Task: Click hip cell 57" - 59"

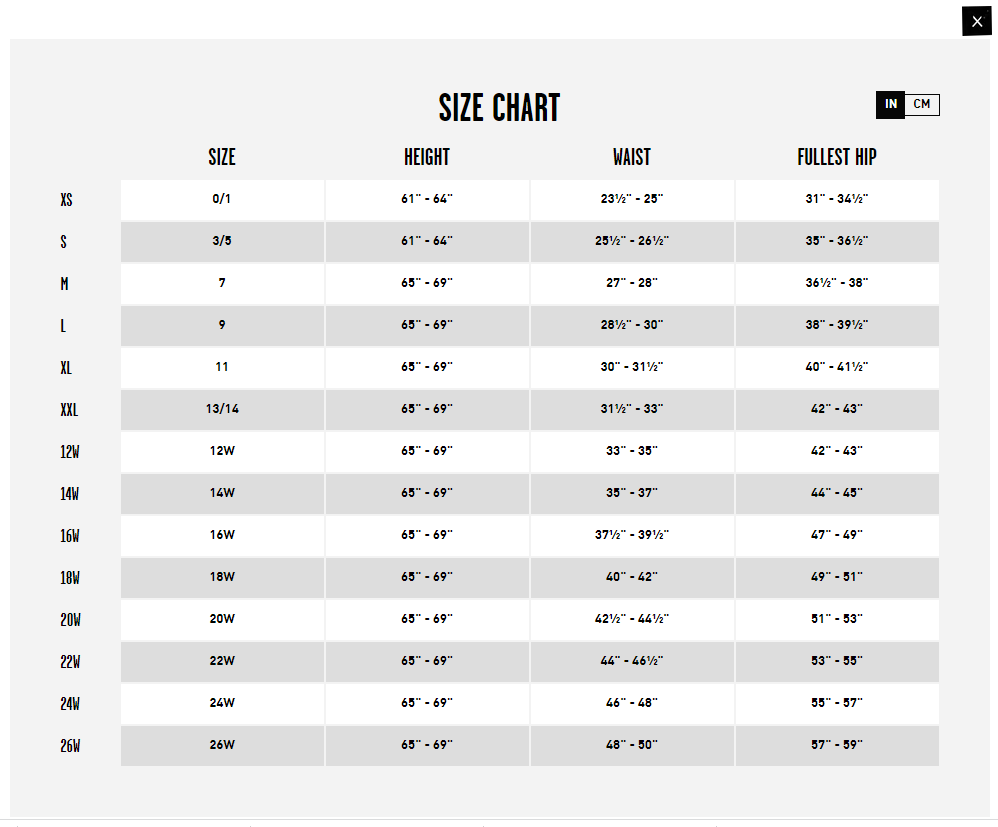Action: 837,746
